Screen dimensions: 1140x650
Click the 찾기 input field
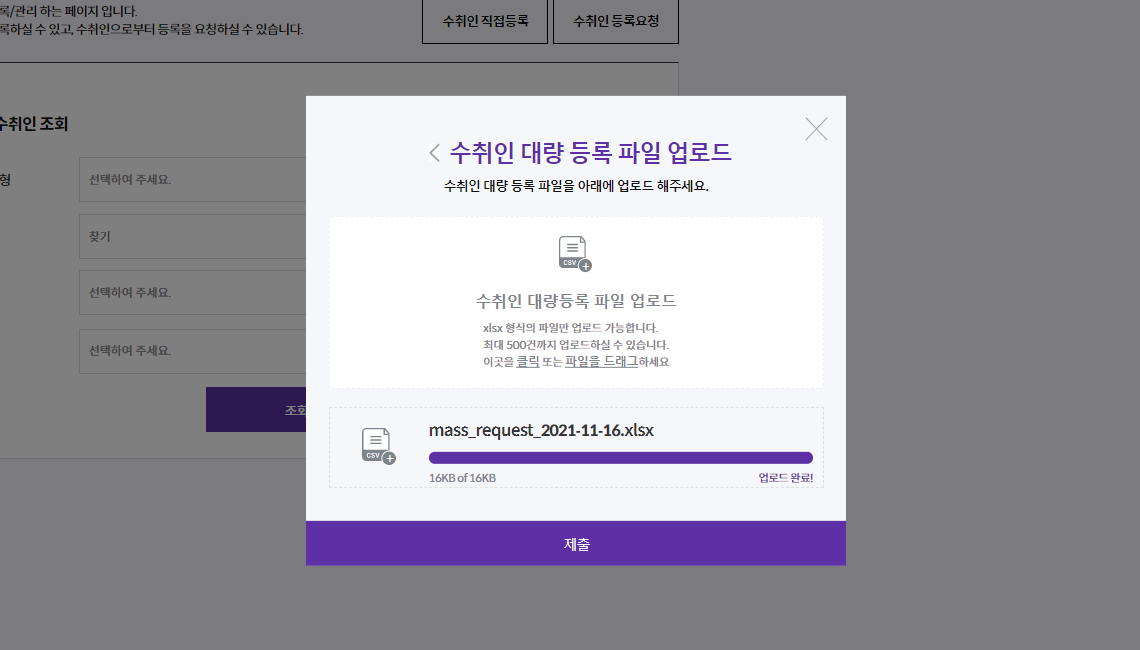pyautogui.click(x=193, y=236)
